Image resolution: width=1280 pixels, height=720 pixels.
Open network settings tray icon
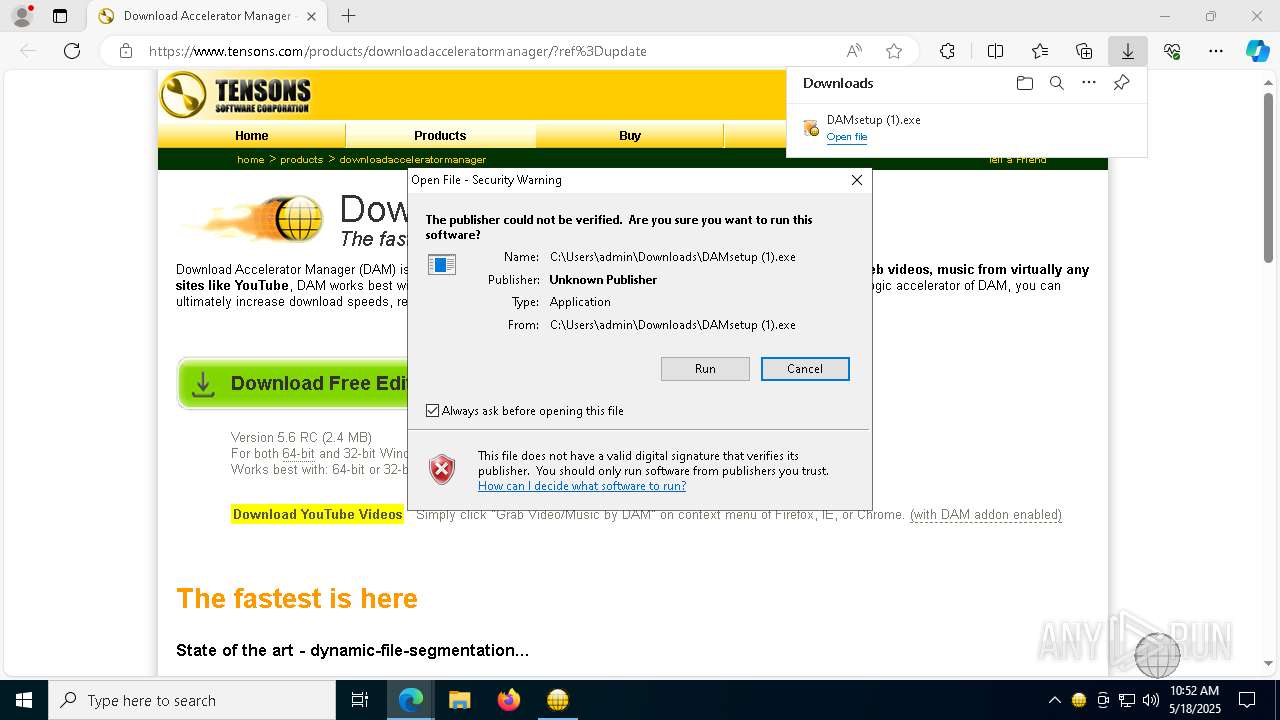tap(1127, 700)
